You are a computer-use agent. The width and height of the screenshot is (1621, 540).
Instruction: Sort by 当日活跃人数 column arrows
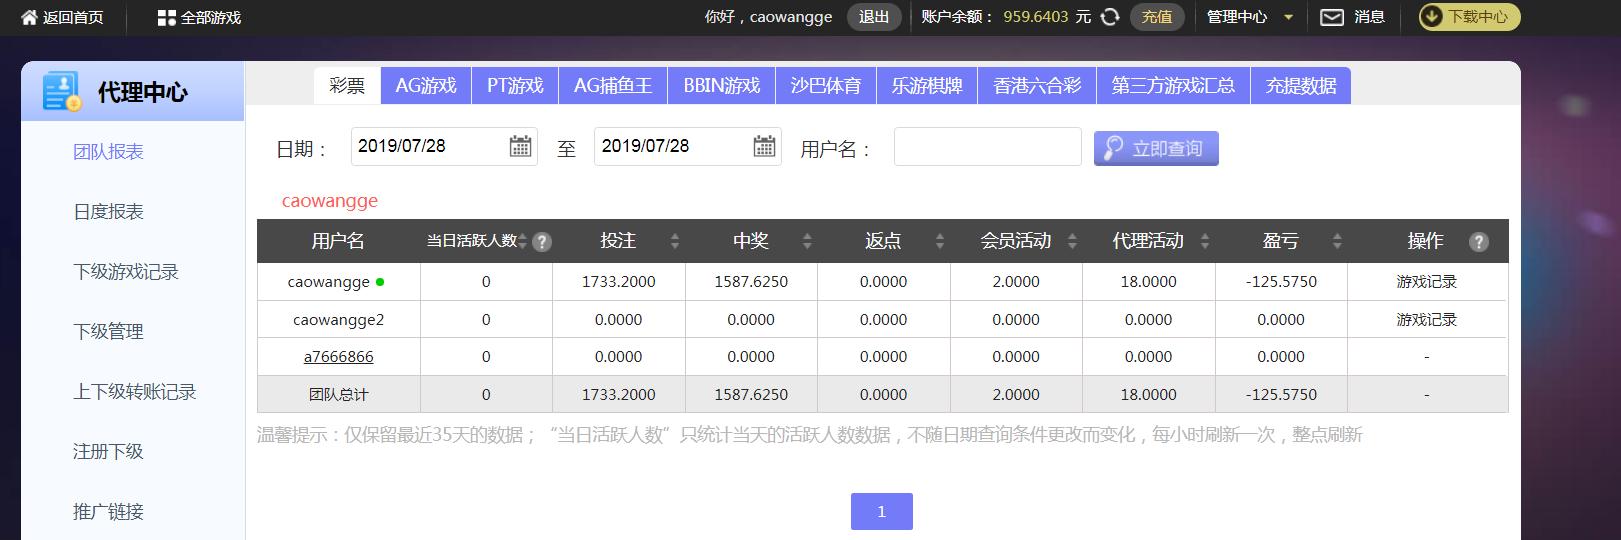(x=522, y=241)
